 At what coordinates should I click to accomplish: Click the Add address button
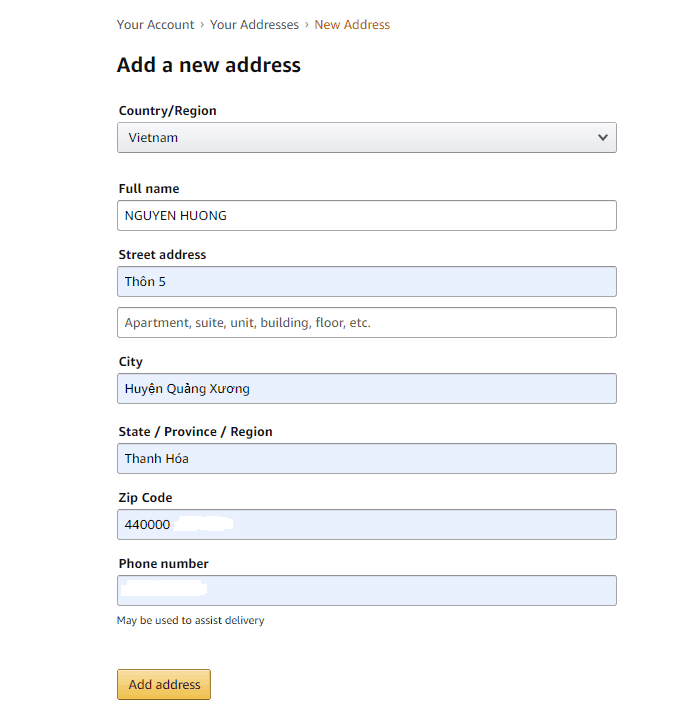click(x=164, y=685)
